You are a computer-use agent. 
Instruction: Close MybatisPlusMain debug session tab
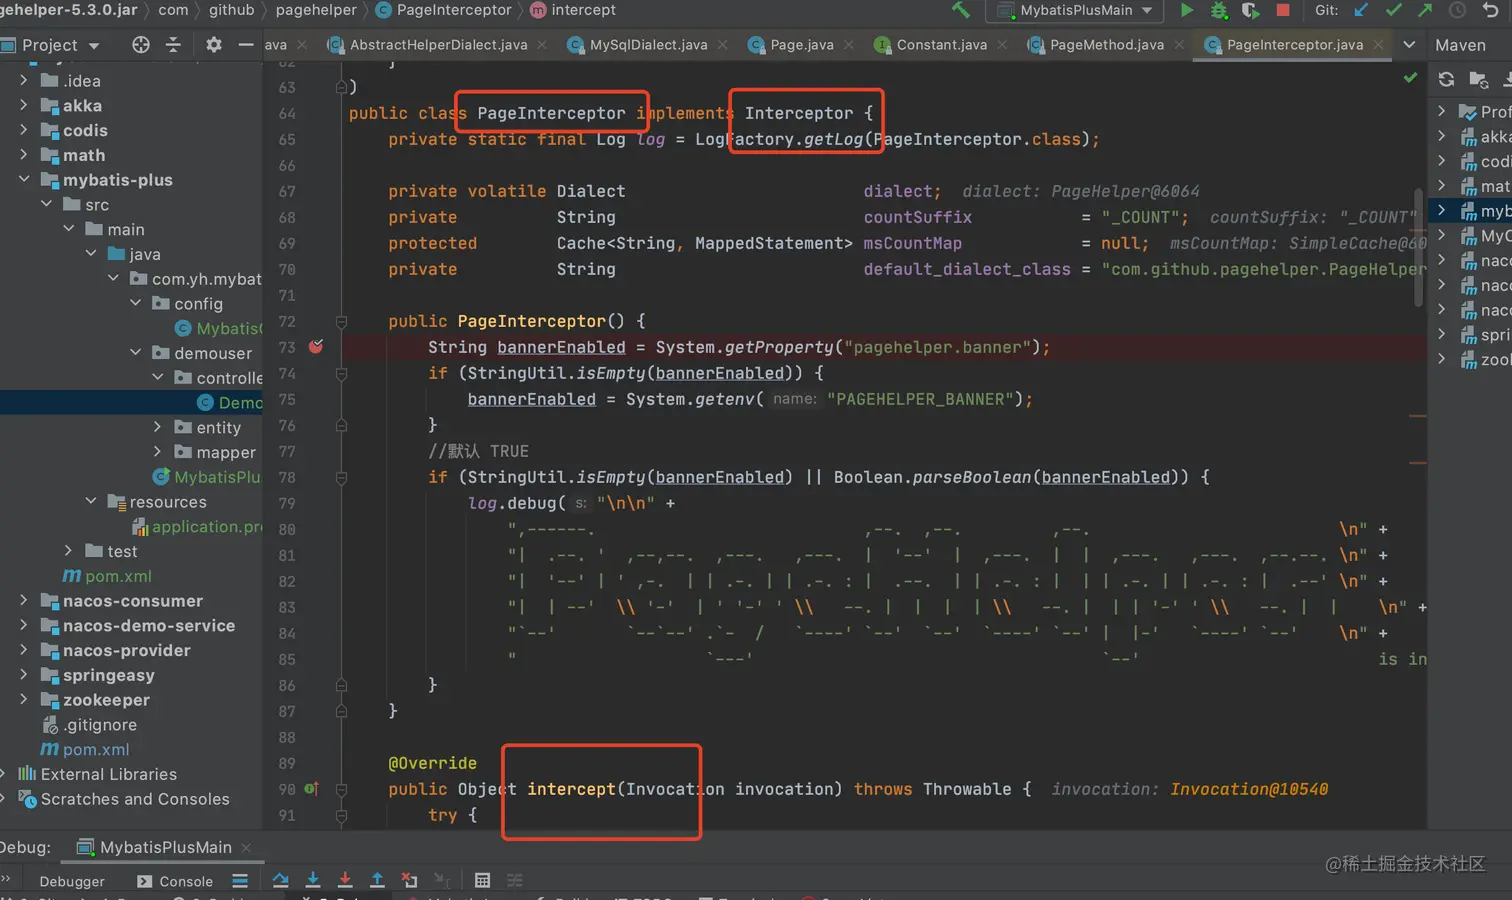click(246, 847)
